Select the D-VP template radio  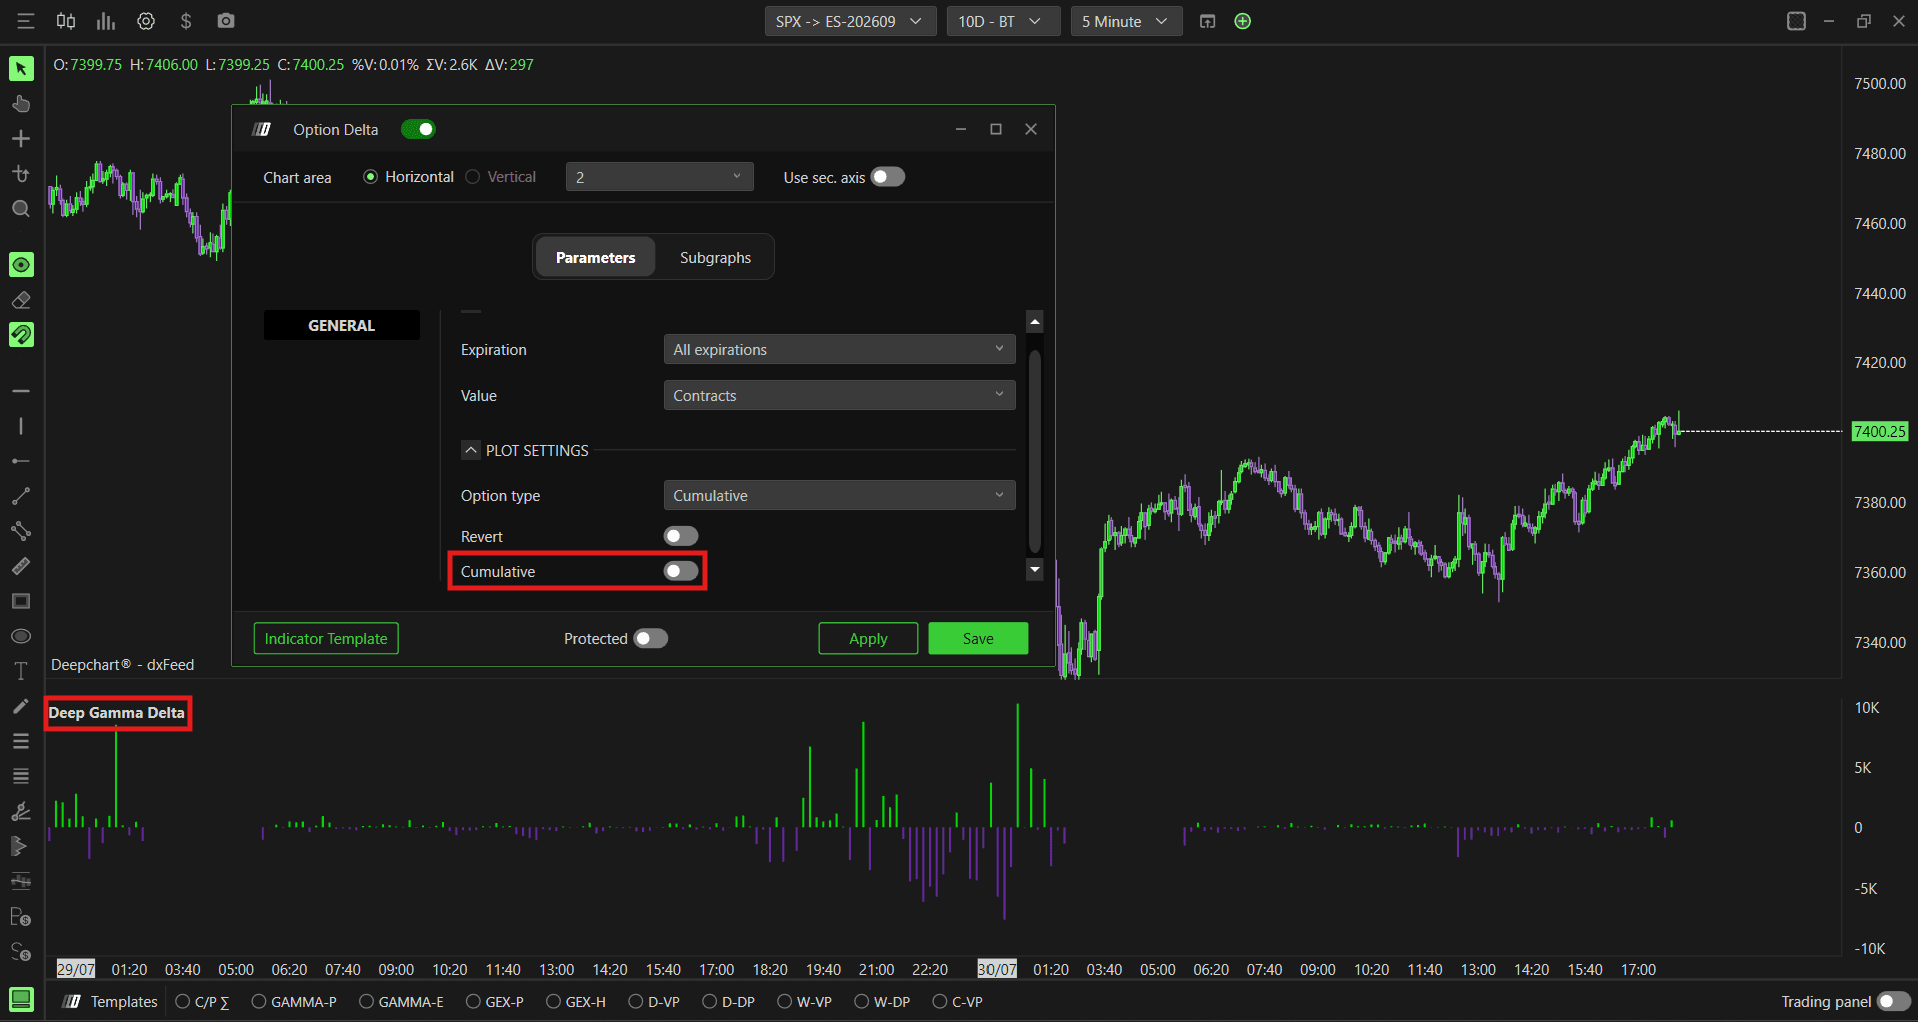636,1001
